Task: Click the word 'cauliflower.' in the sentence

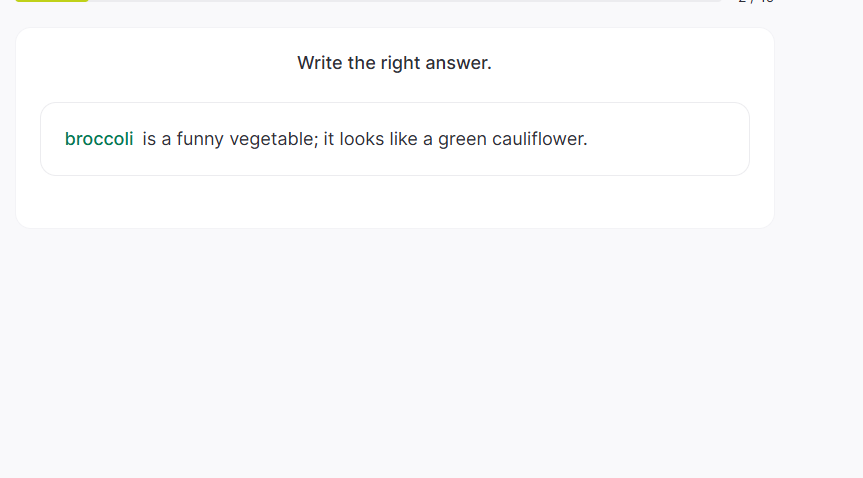Action: [540, 139]
